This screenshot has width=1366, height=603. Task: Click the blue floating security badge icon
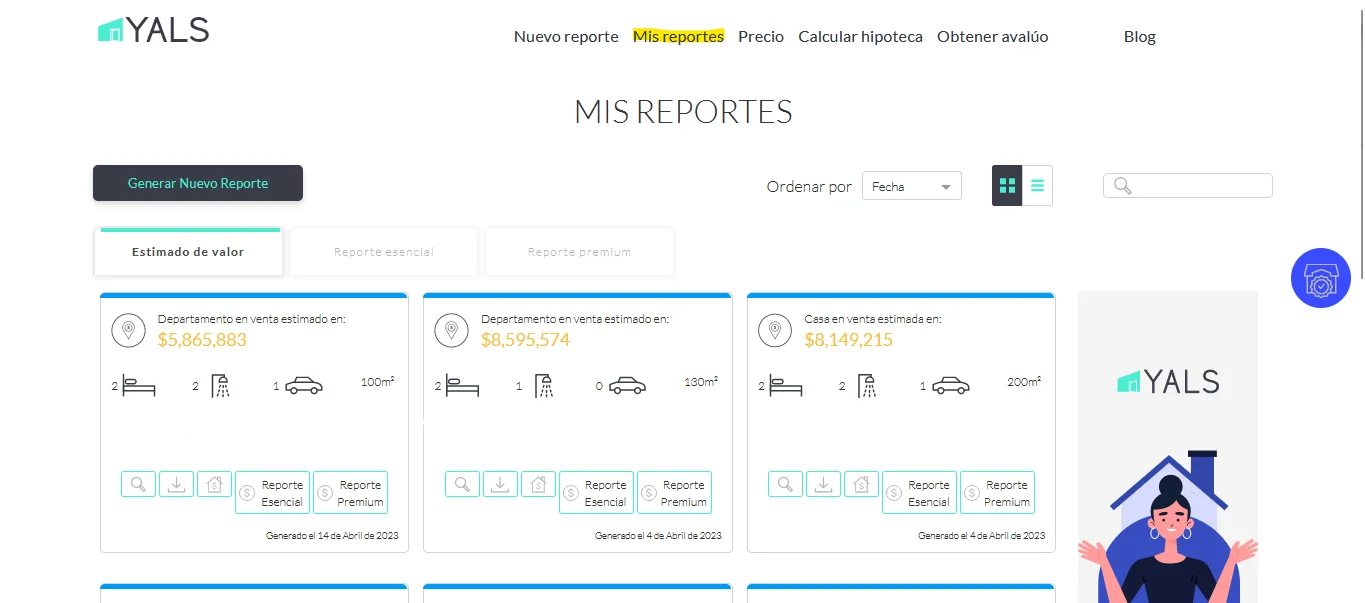pos(1320,278)
